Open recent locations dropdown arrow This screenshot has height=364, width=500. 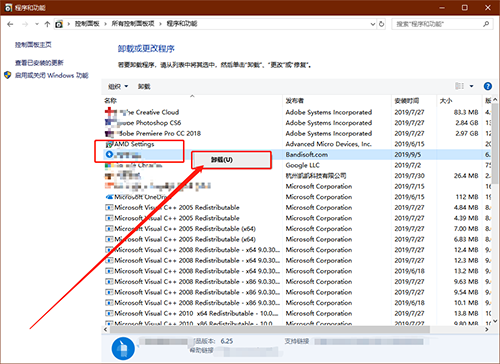(x=37, y=24)
